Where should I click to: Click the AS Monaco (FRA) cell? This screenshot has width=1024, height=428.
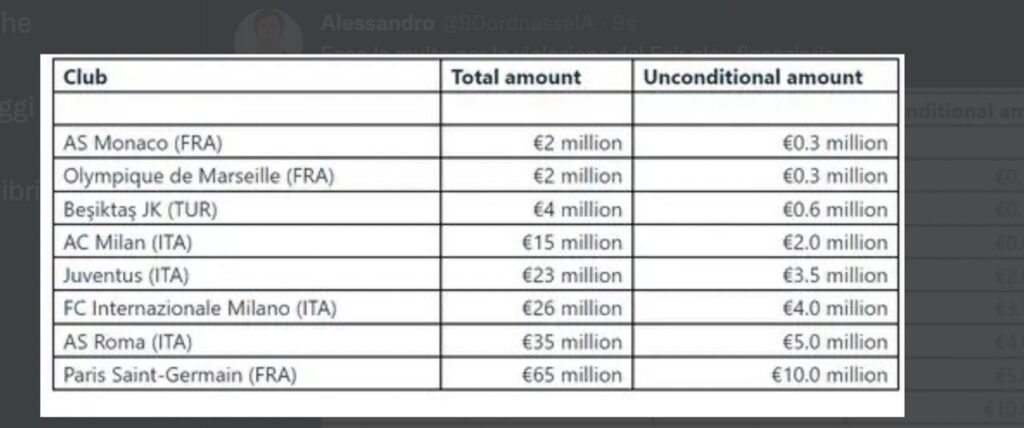pos(138,143)
